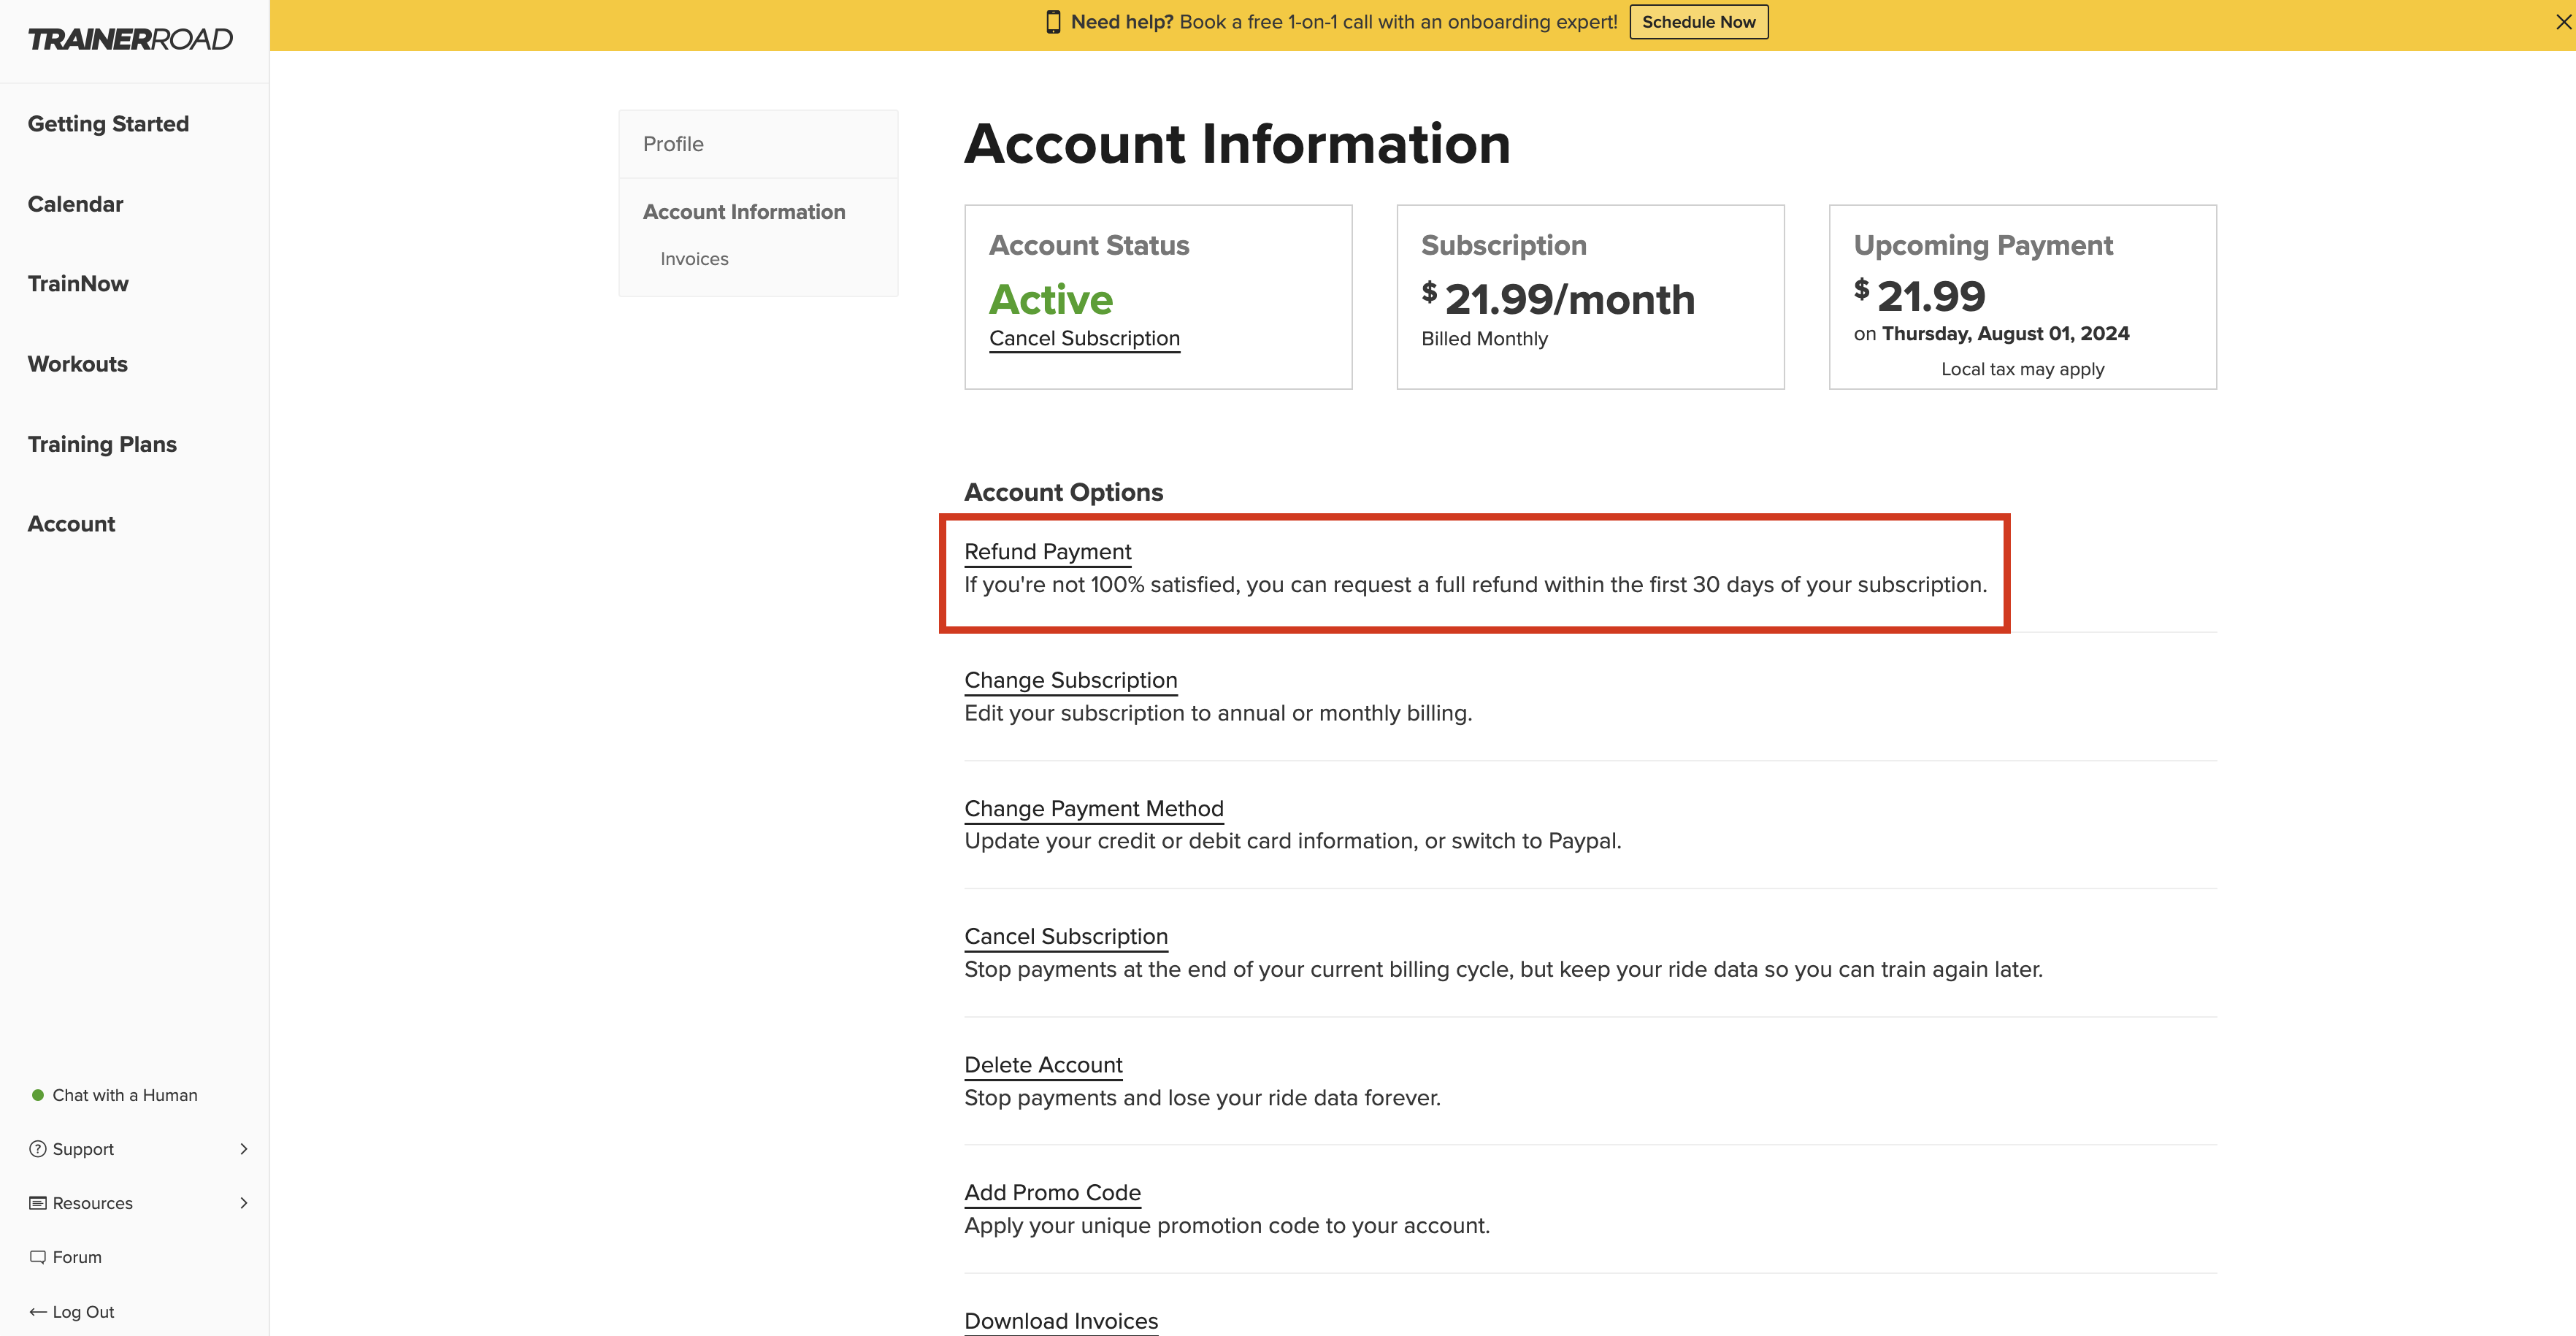The height and width of the screenshot is (1336, 2576).
Task: Click 'Edit your subscription to annual or monthly billing' text
Action: click(1217, 714)
